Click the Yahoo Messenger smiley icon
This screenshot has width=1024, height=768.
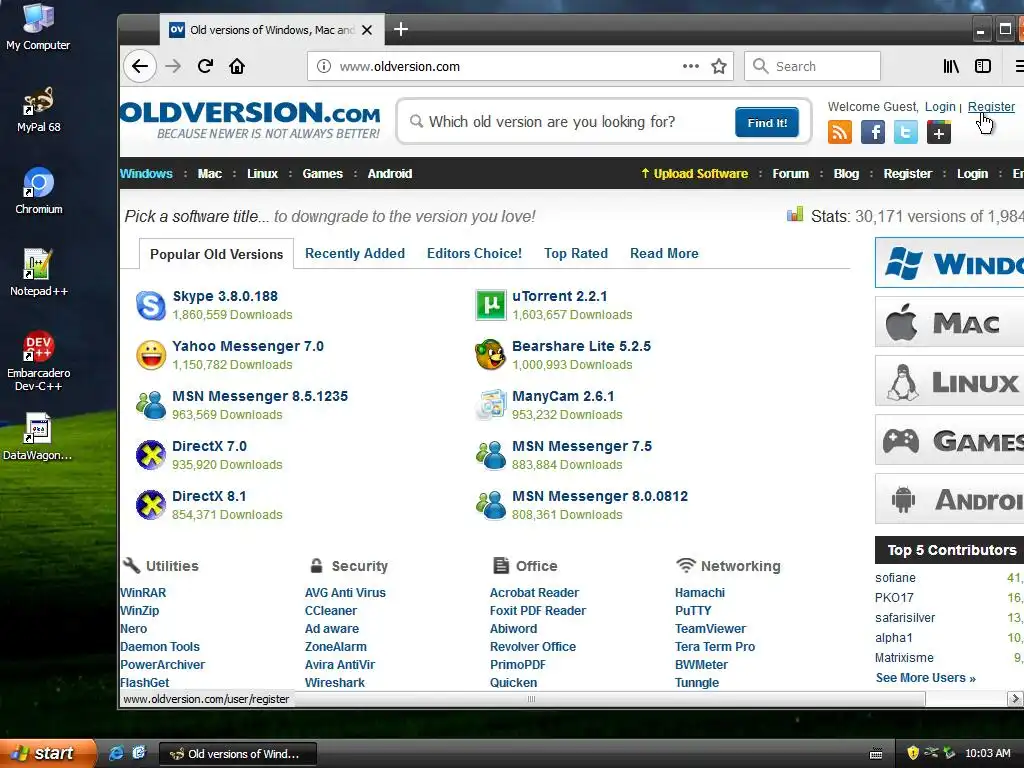pyautogui.click(x=151, y=355)
